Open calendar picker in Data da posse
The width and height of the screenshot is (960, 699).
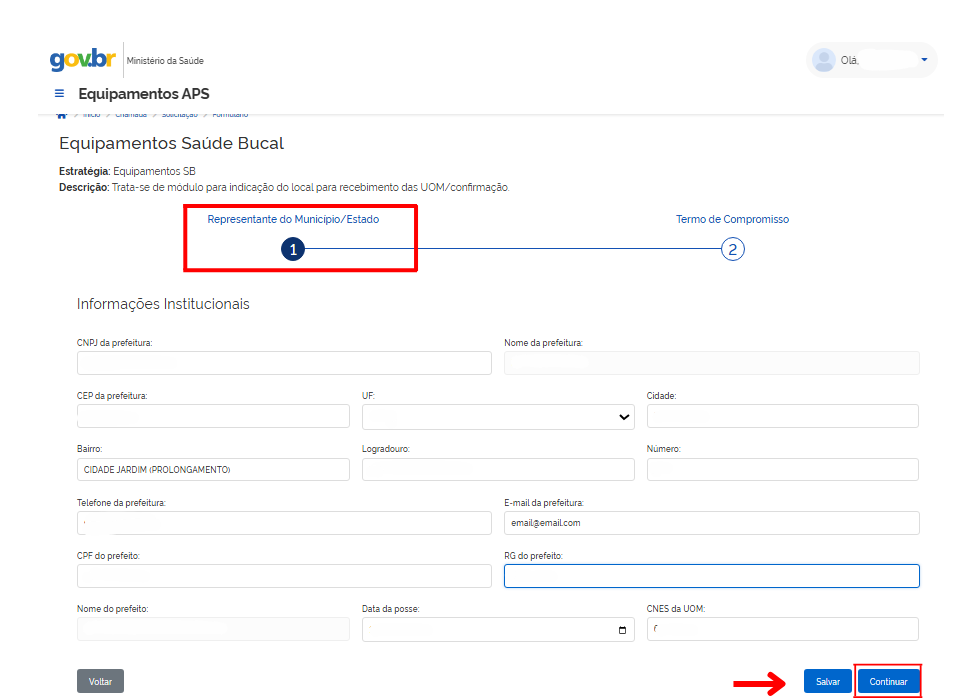pyautogui.click(x=622, y=630)
